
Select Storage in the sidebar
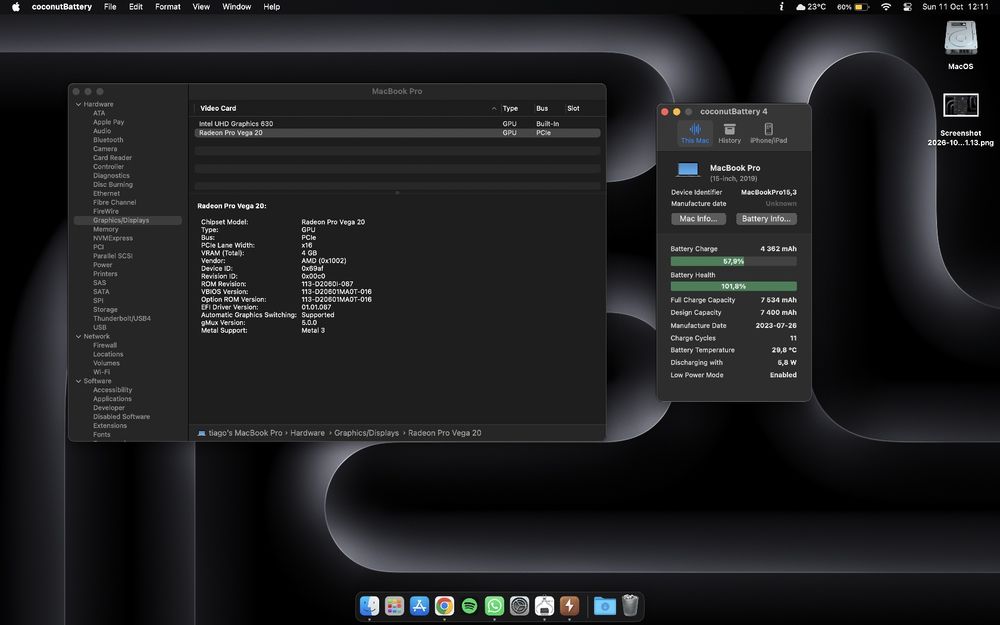tap(105, 309)
